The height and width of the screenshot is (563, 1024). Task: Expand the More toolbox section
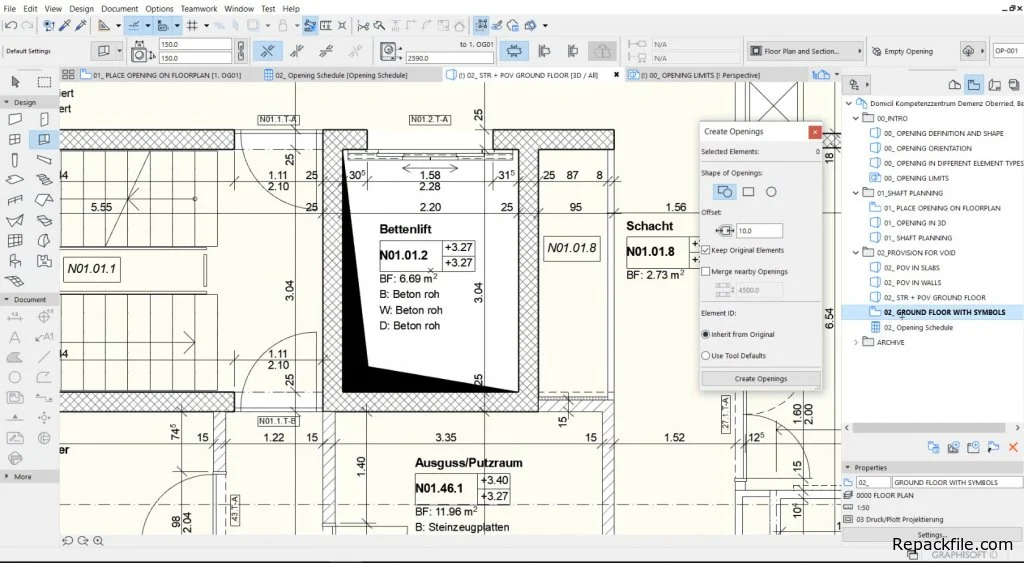[x=7, y=477]
